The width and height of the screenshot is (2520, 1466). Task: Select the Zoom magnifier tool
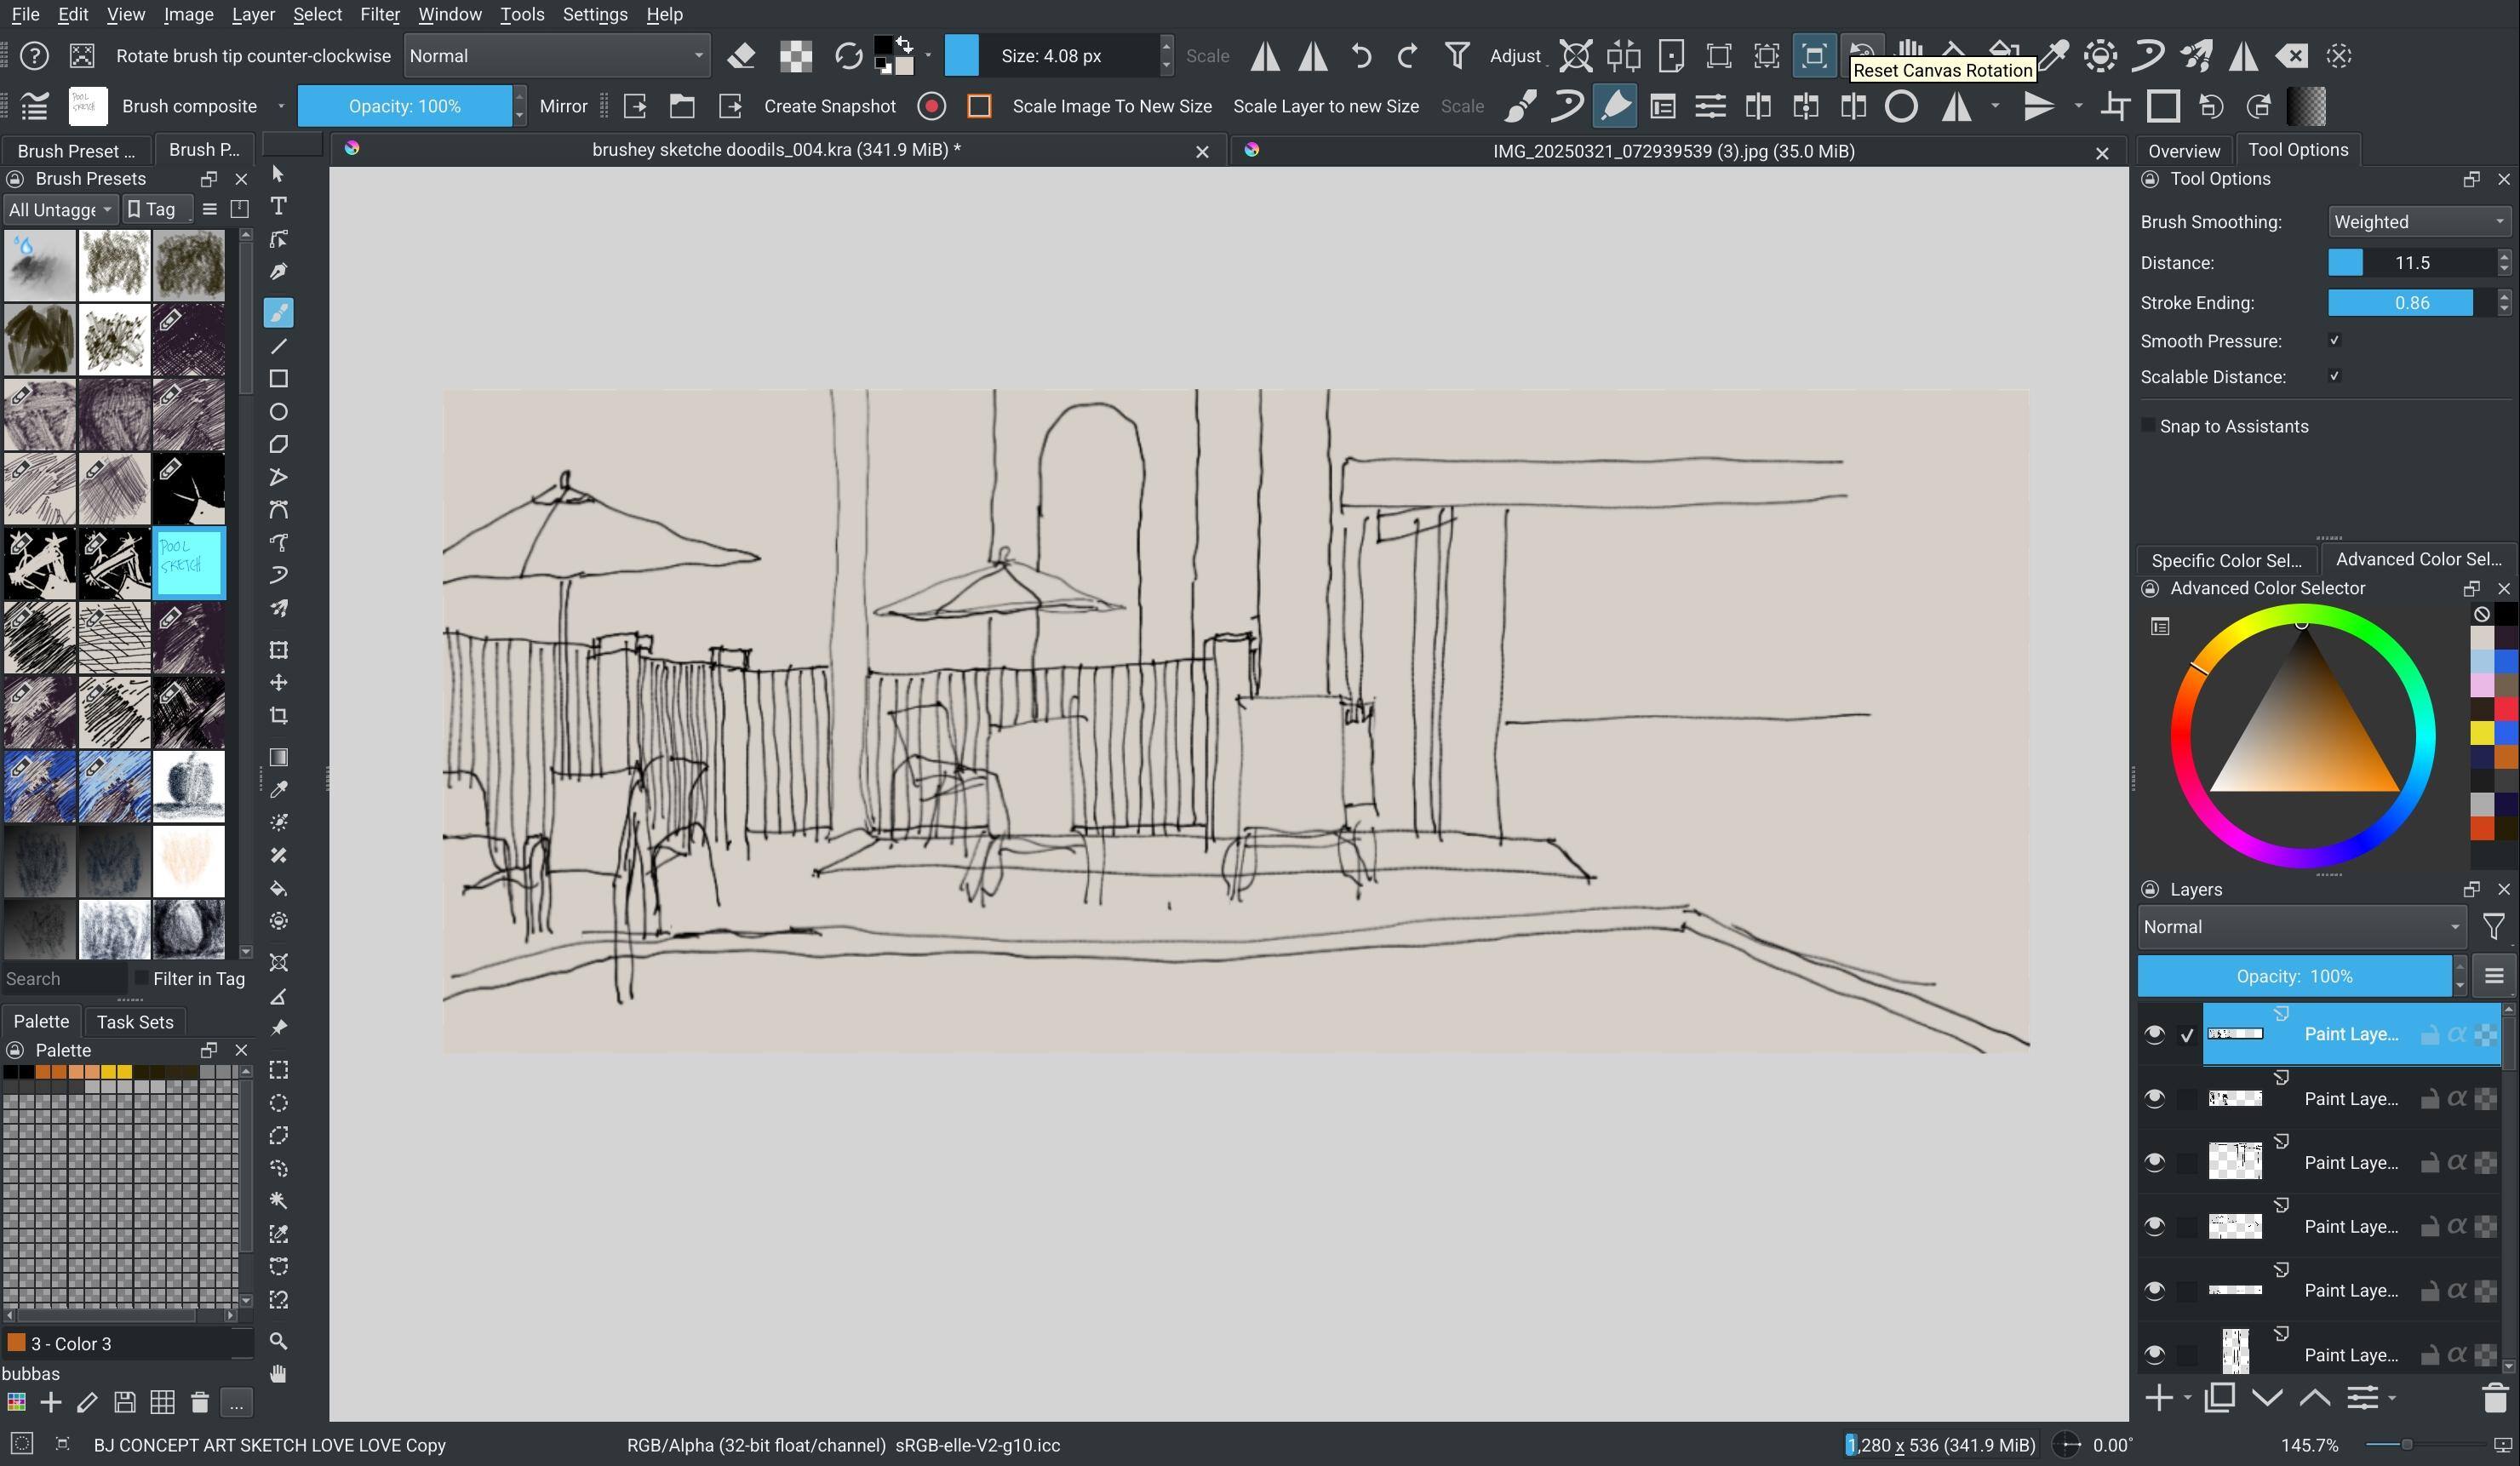[x=279, y=1341]
